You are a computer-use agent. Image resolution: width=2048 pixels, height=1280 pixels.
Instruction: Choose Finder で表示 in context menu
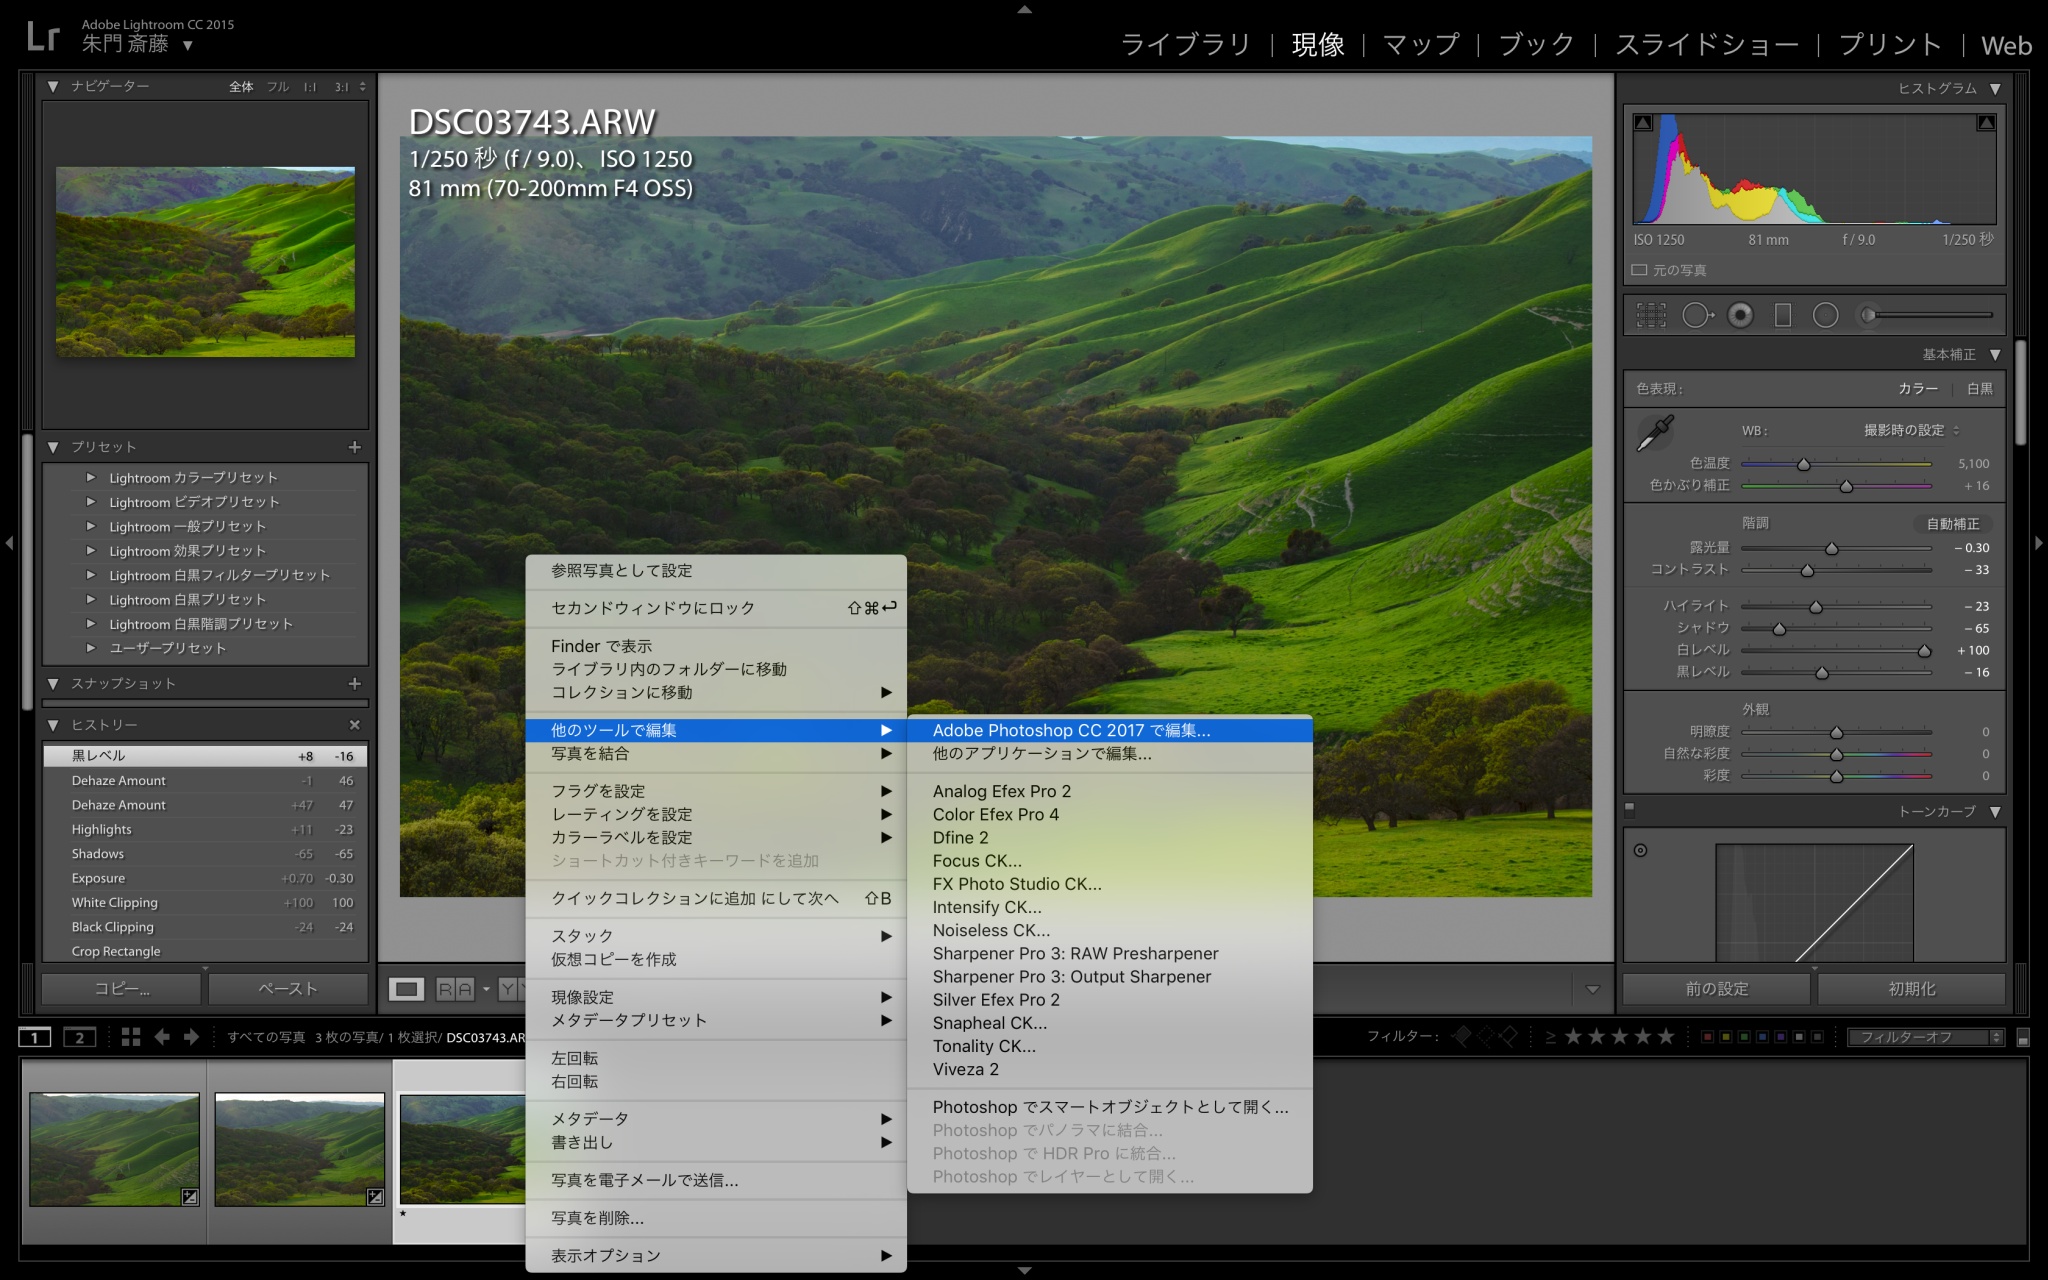click(x=716, y=646)
